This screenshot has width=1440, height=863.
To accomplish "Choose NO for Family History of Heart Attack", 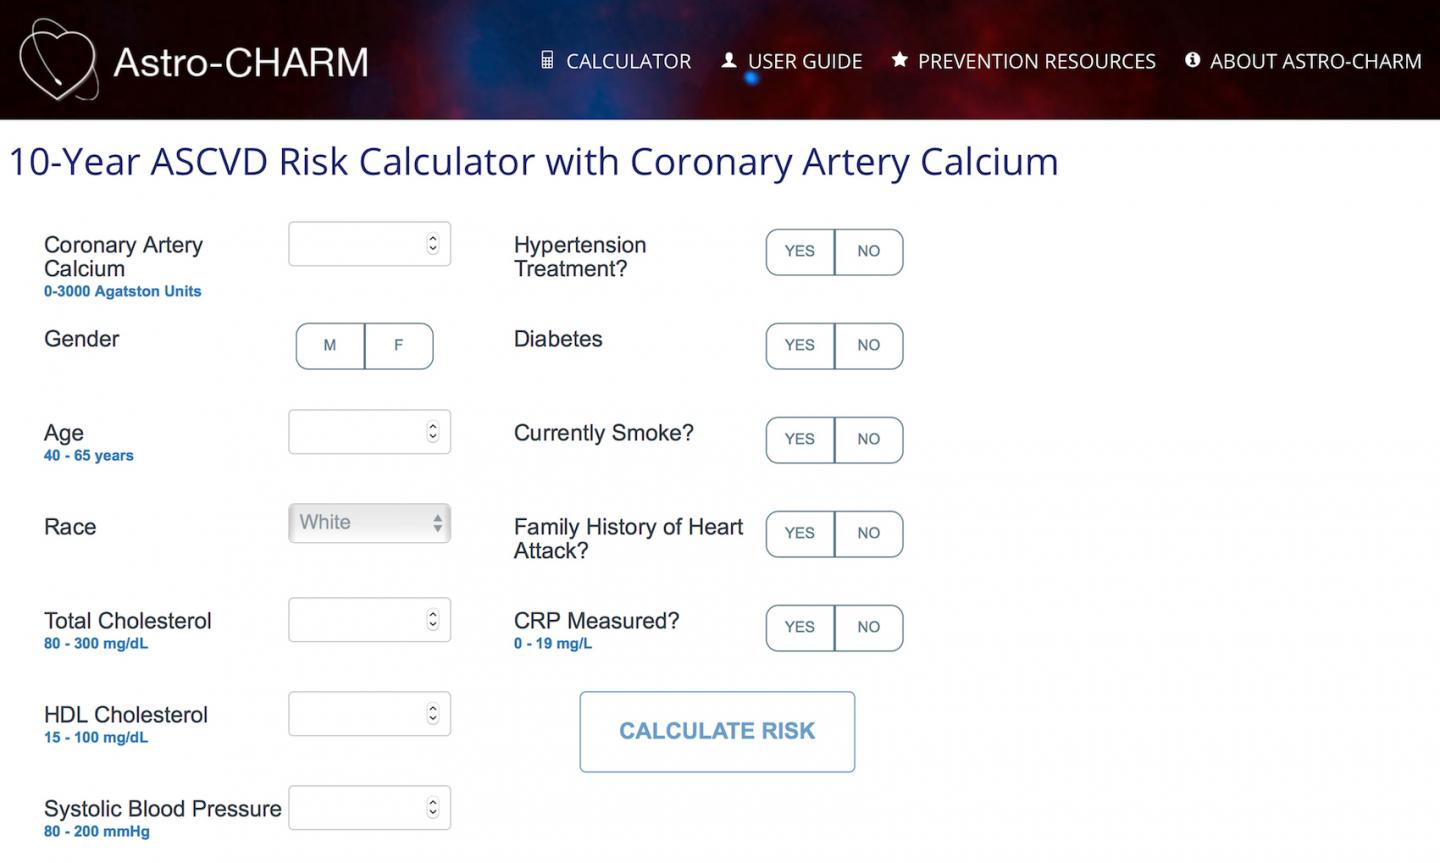I will tap(869, 534).
